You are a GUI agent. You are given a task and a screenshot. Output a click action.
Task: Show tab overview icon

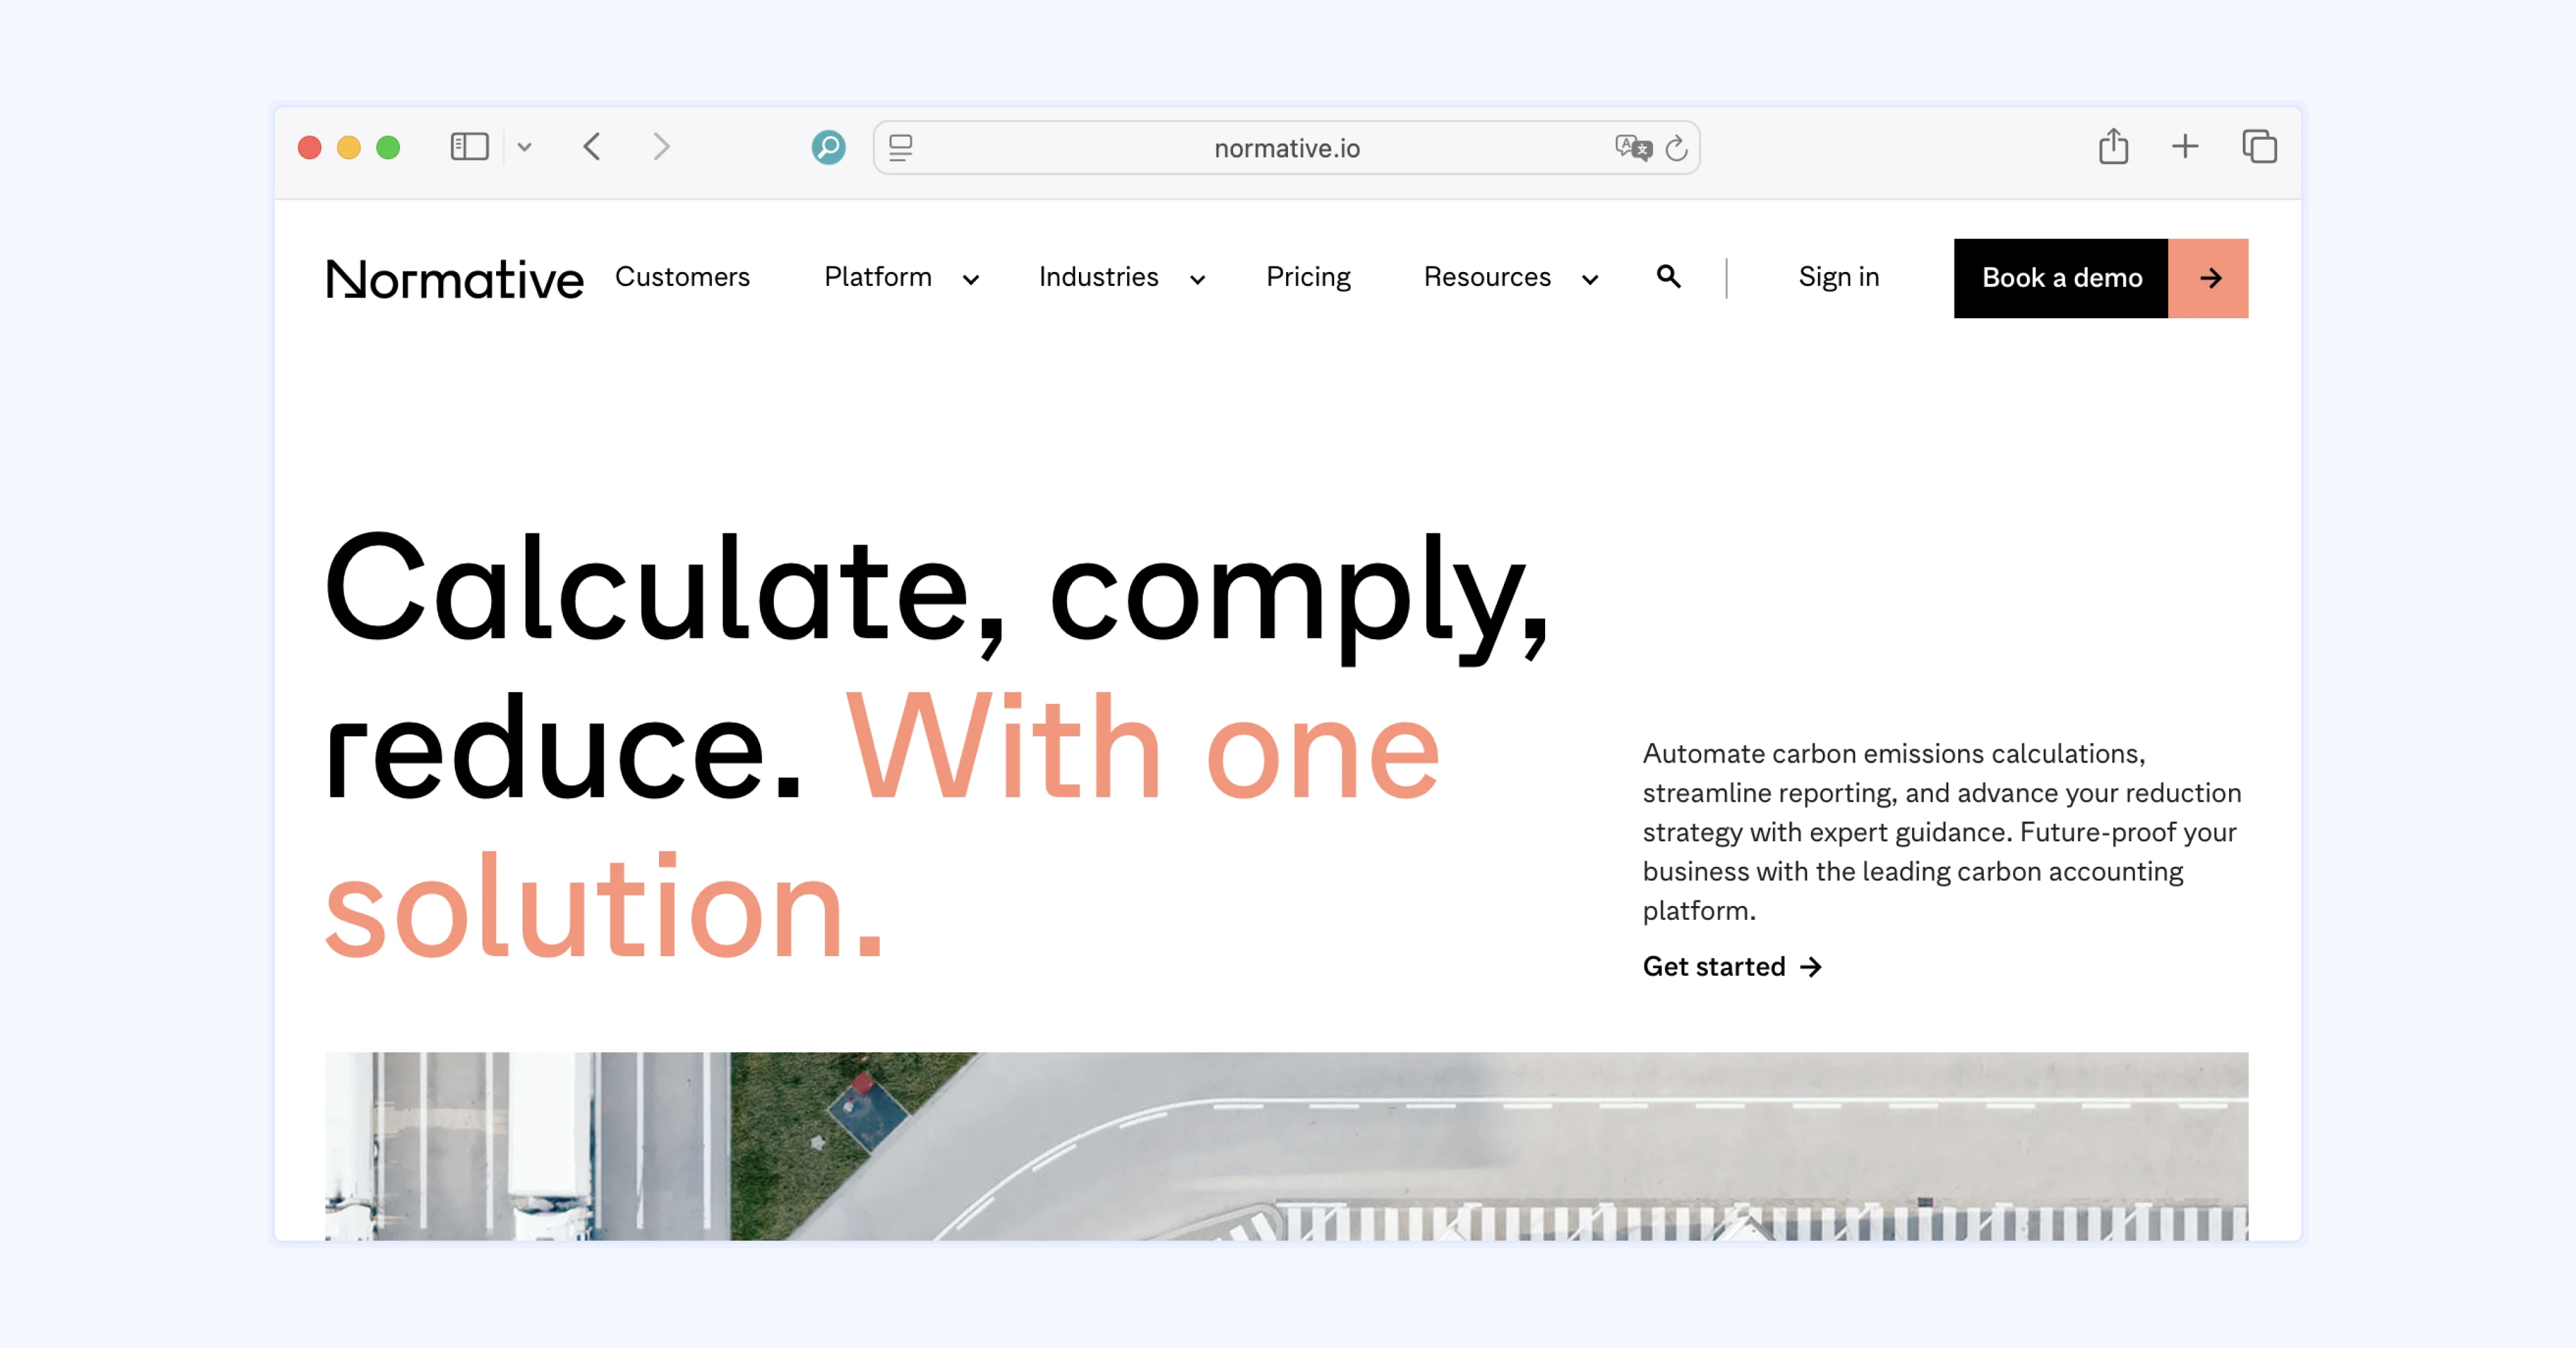(x=2259, y=147)
